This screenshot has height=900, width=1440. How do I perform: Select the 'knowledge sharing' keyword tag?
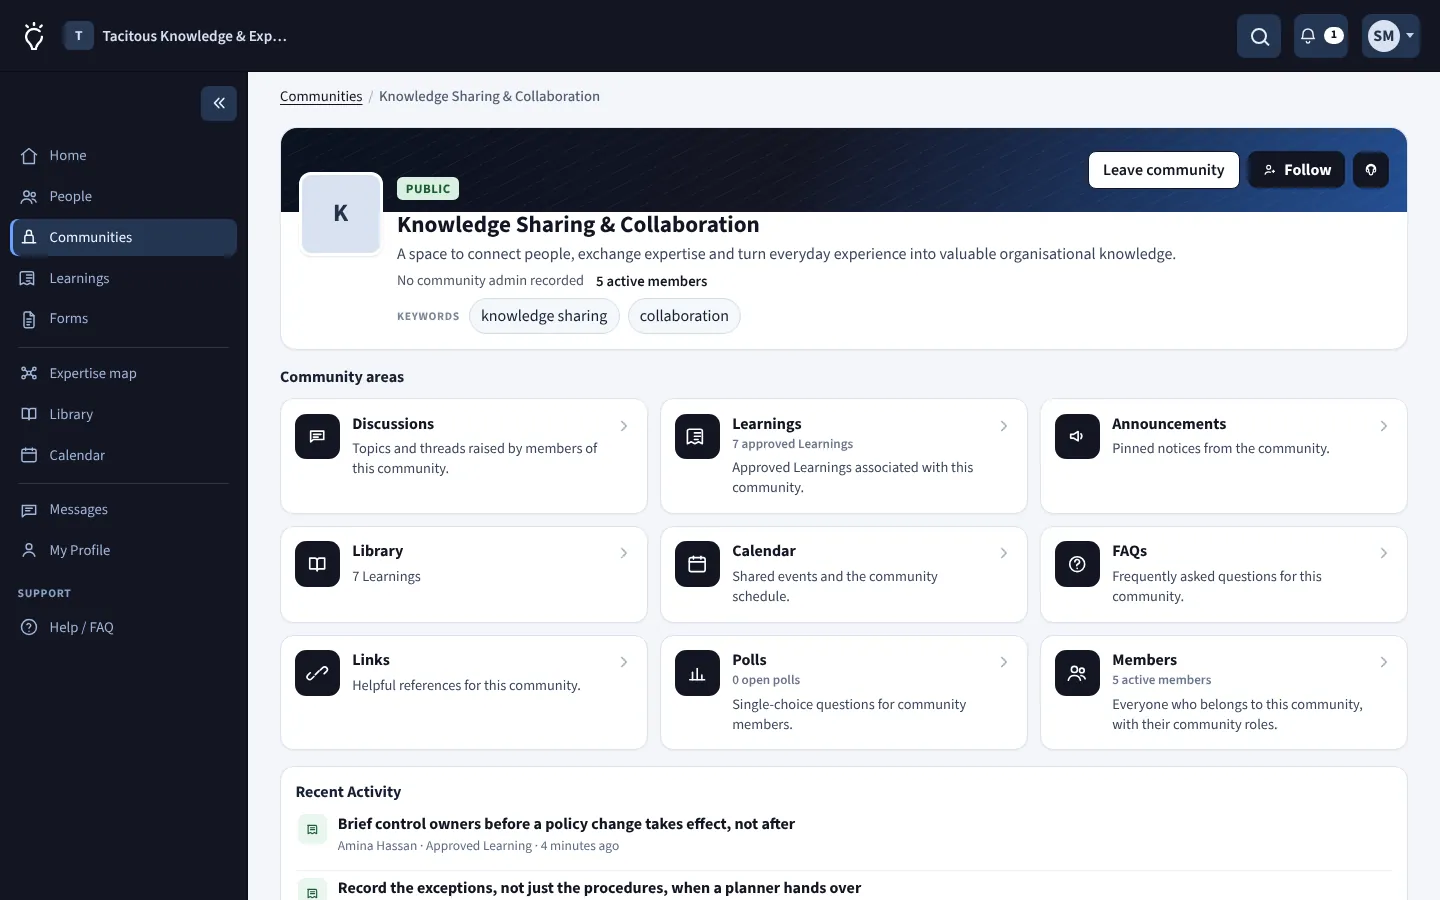(x=544, y=316)
